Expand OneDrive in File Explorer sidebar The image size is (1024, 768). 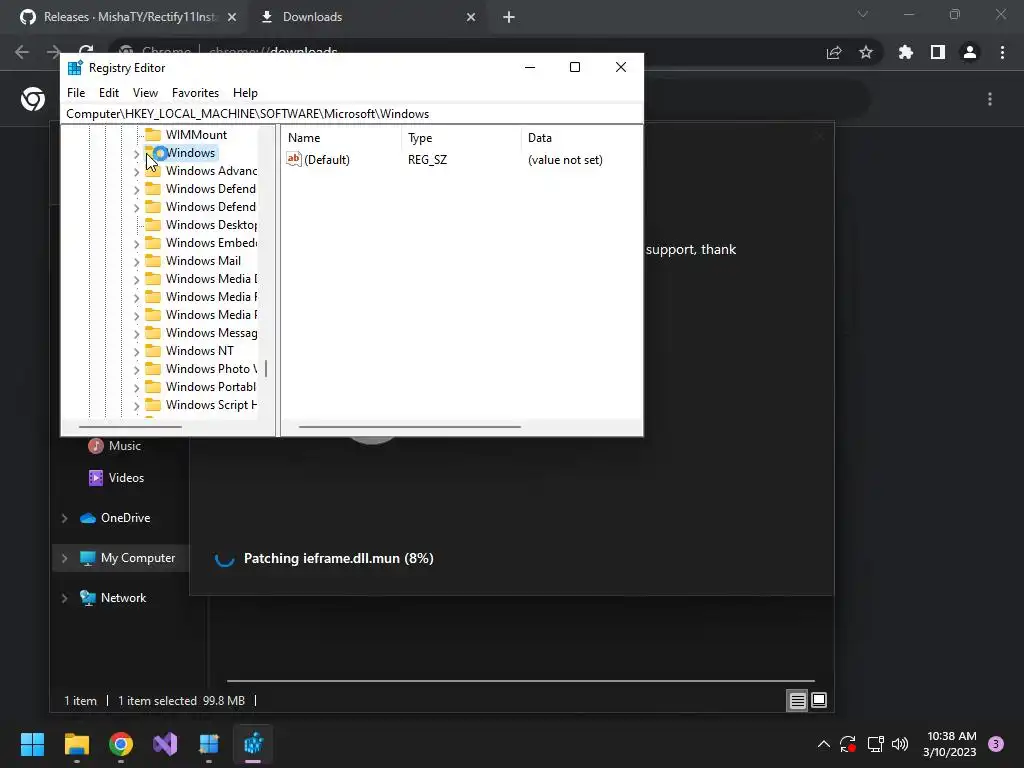[65, 519]
